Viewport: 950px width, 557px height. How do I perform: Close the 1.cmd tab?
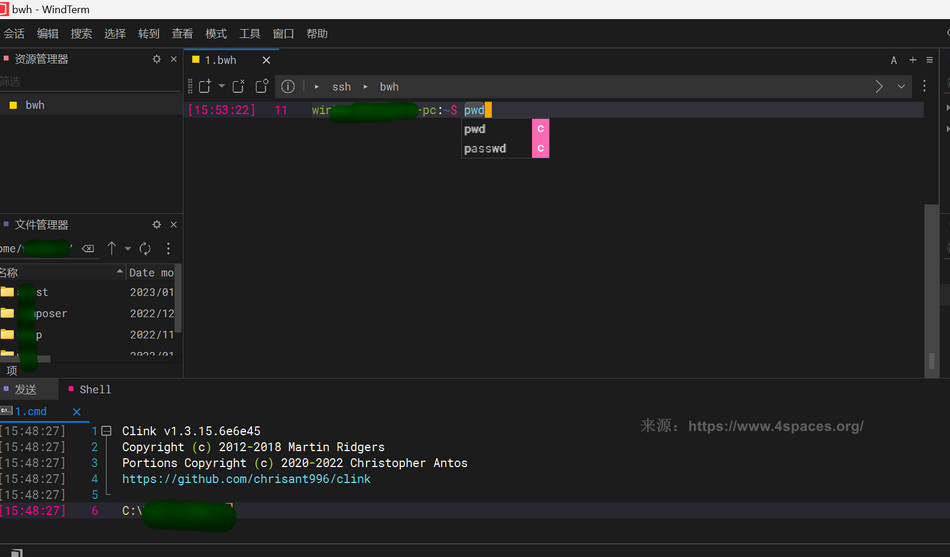pyautogui.click(x=76, y=411)
